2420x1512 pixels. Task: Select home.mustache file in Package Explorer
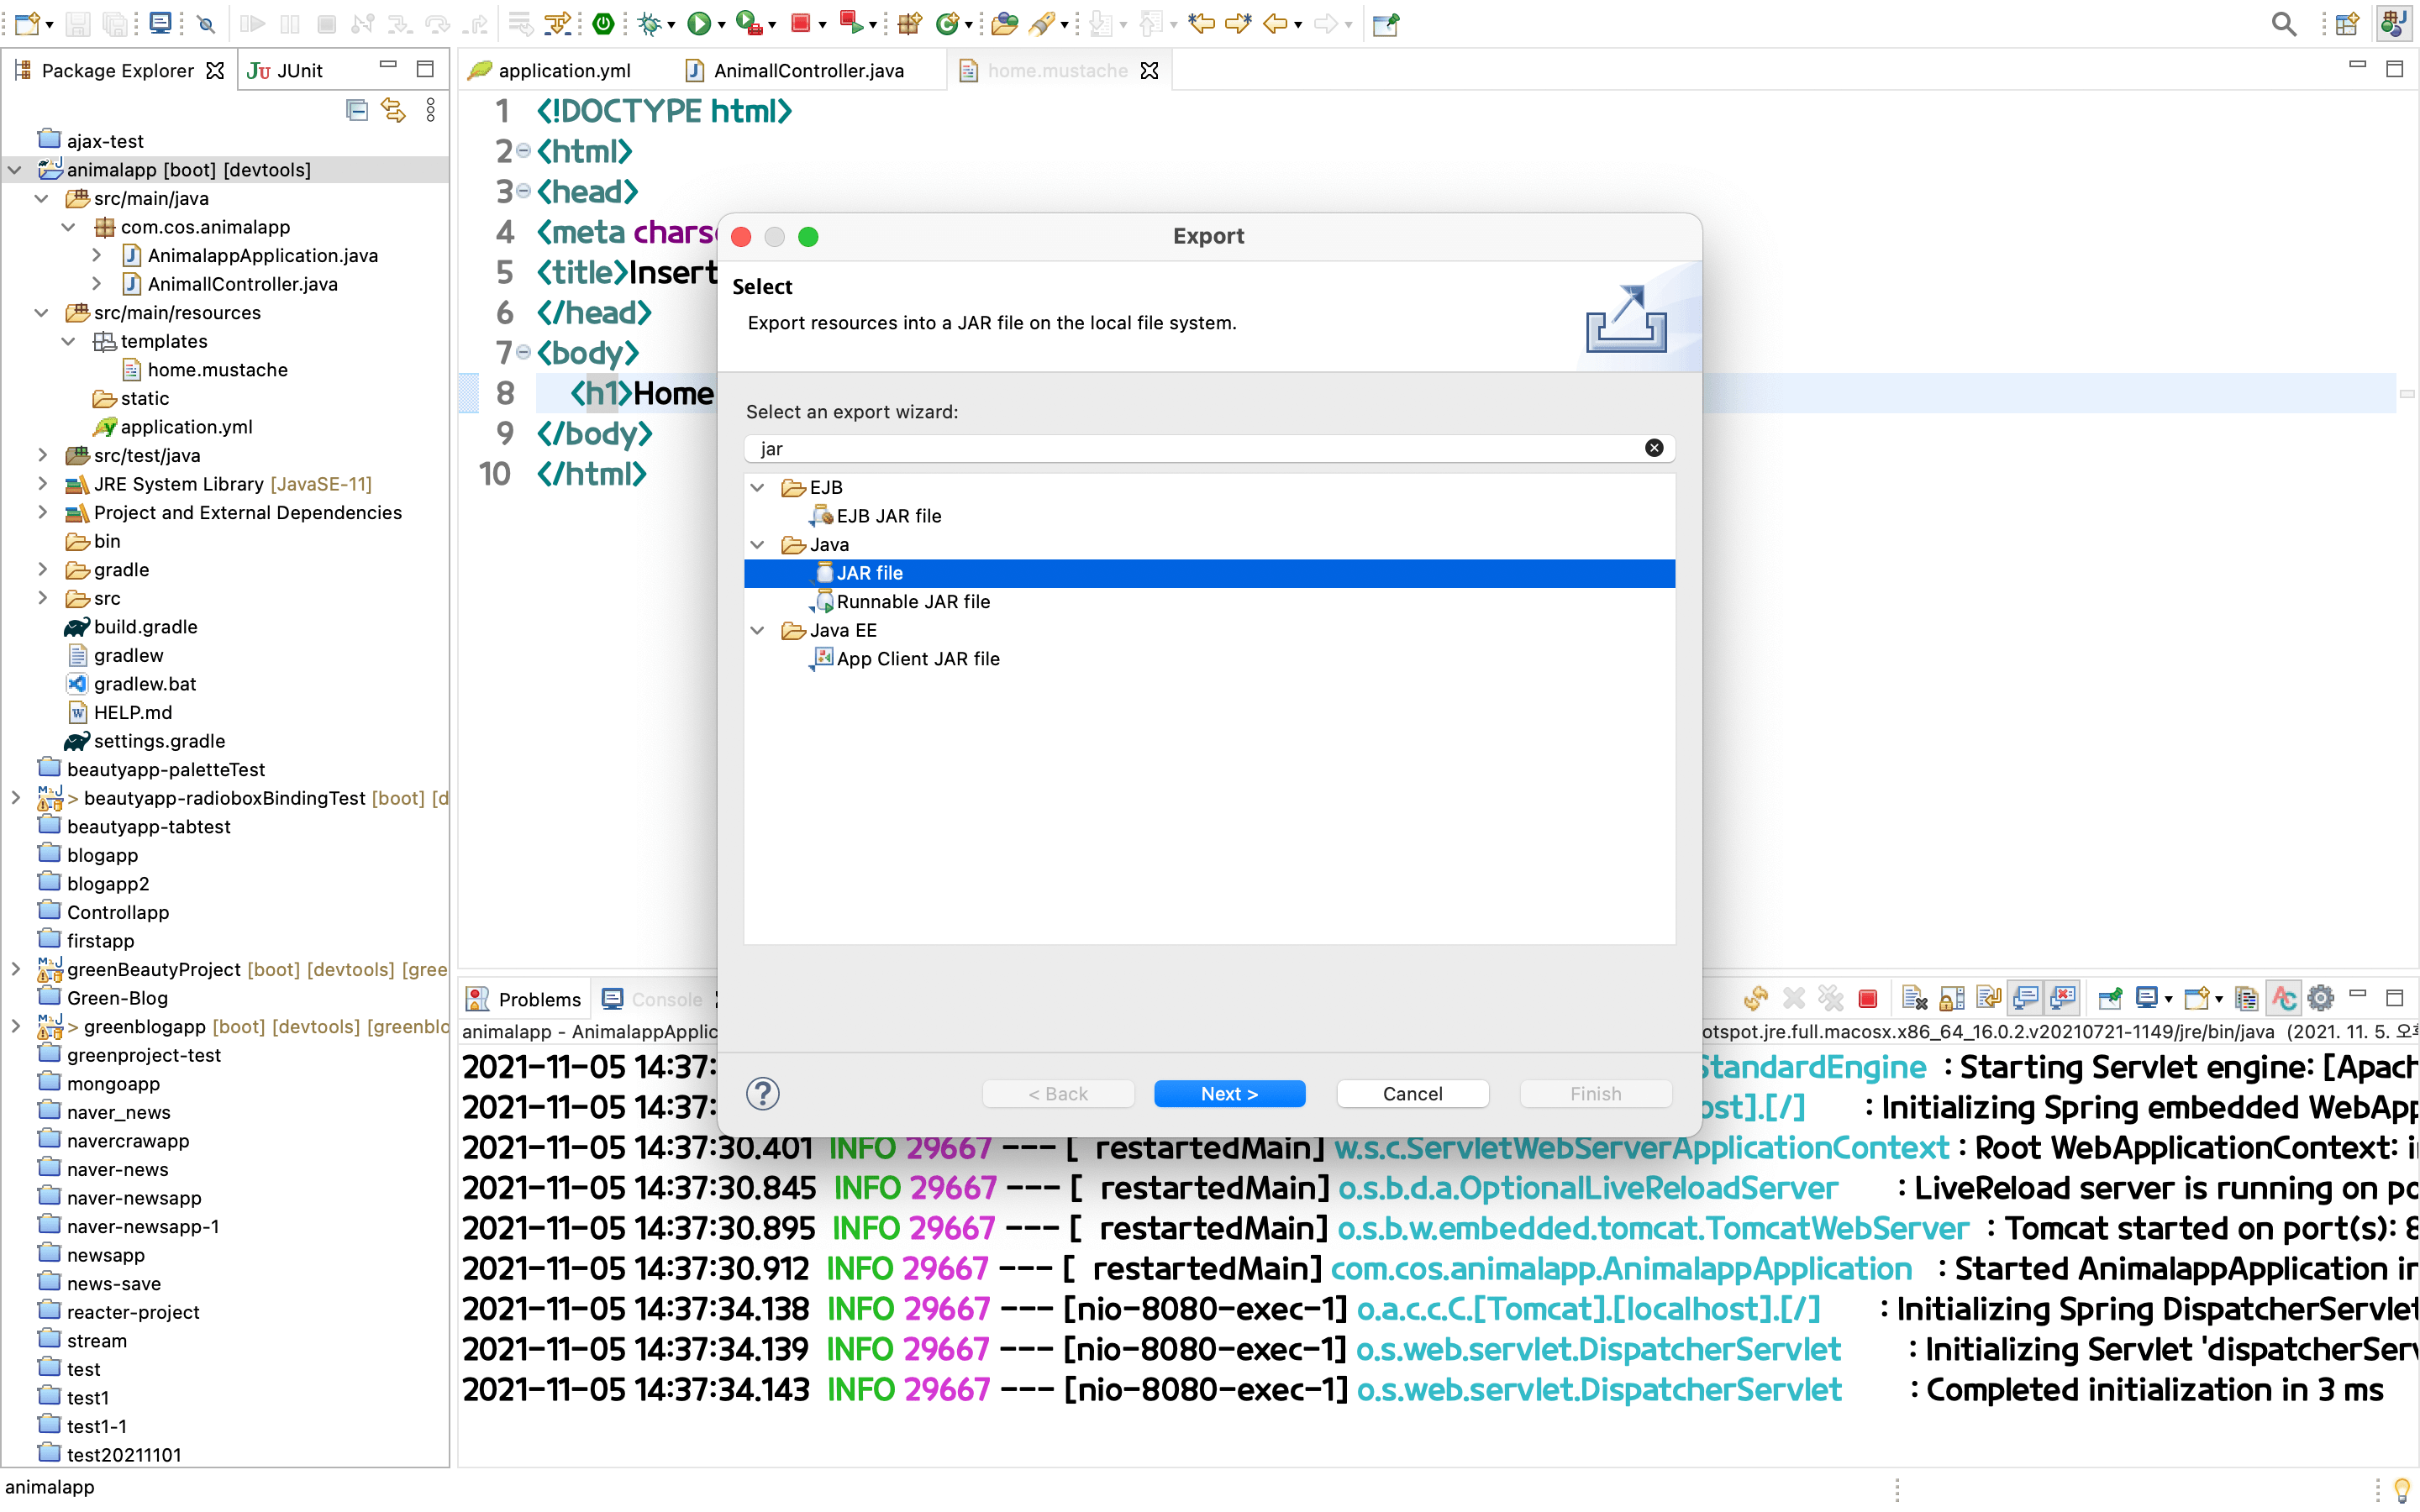tap(217, 370)
